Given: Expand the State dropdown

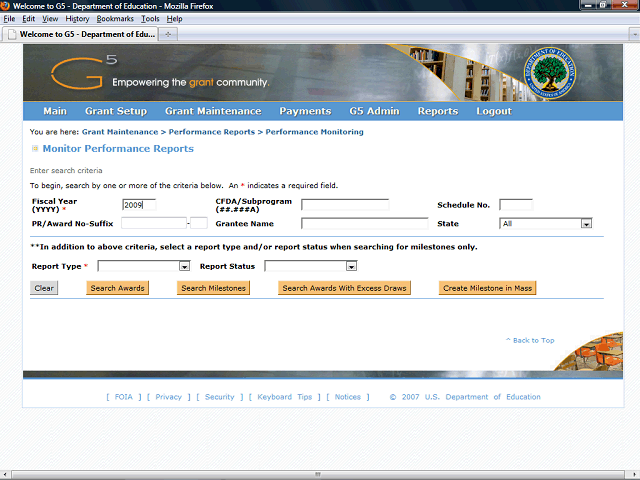Looking at the screenshot, I should [x=586, y=224].
